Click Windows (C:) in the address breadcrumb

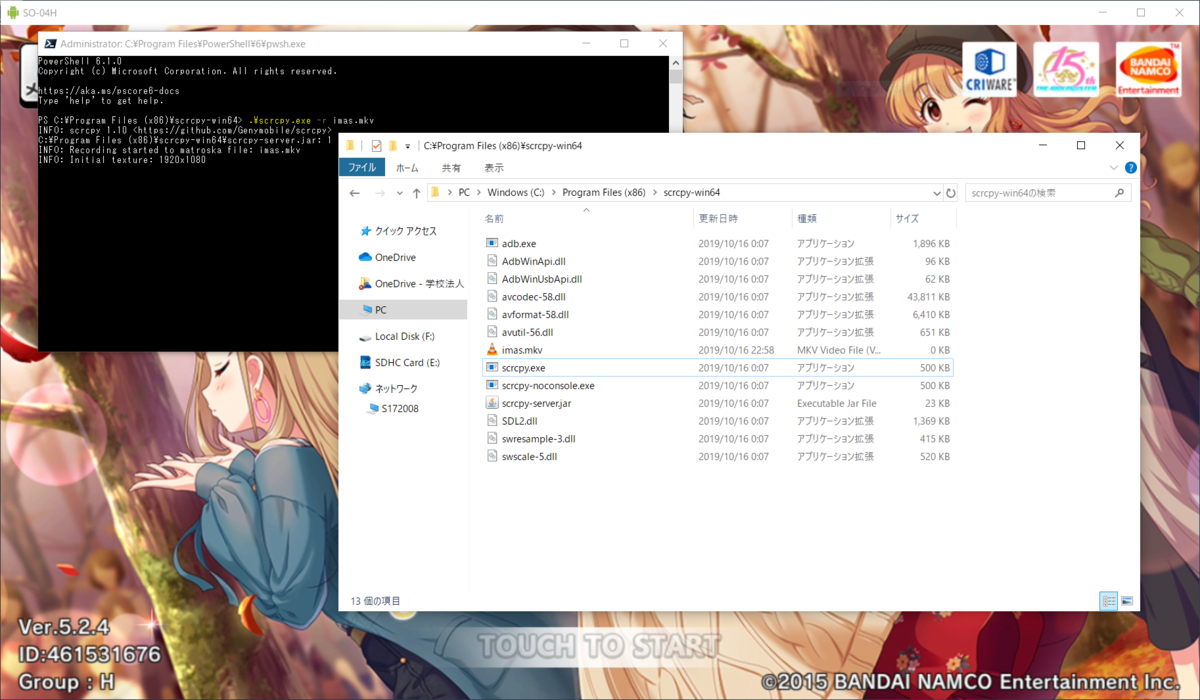tap(516, 193)
